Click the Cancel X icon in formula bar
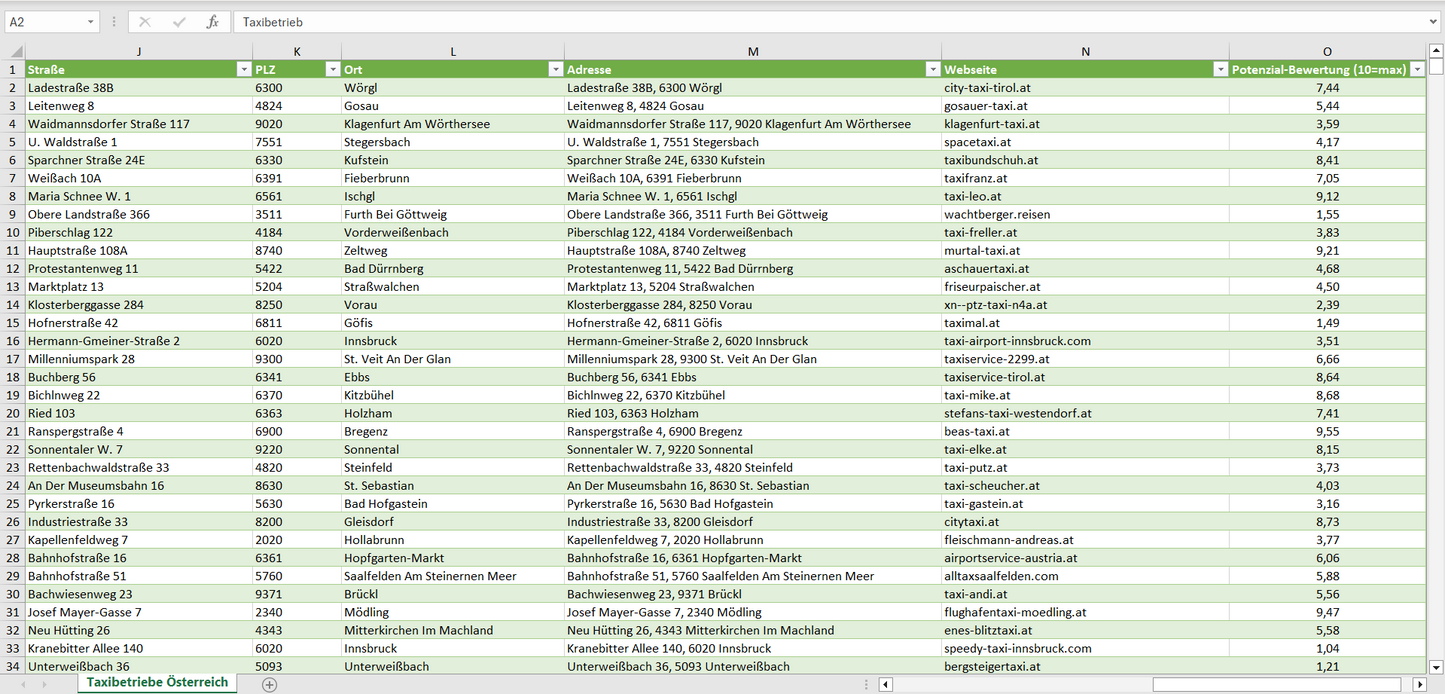 click(x=145, y=22)
